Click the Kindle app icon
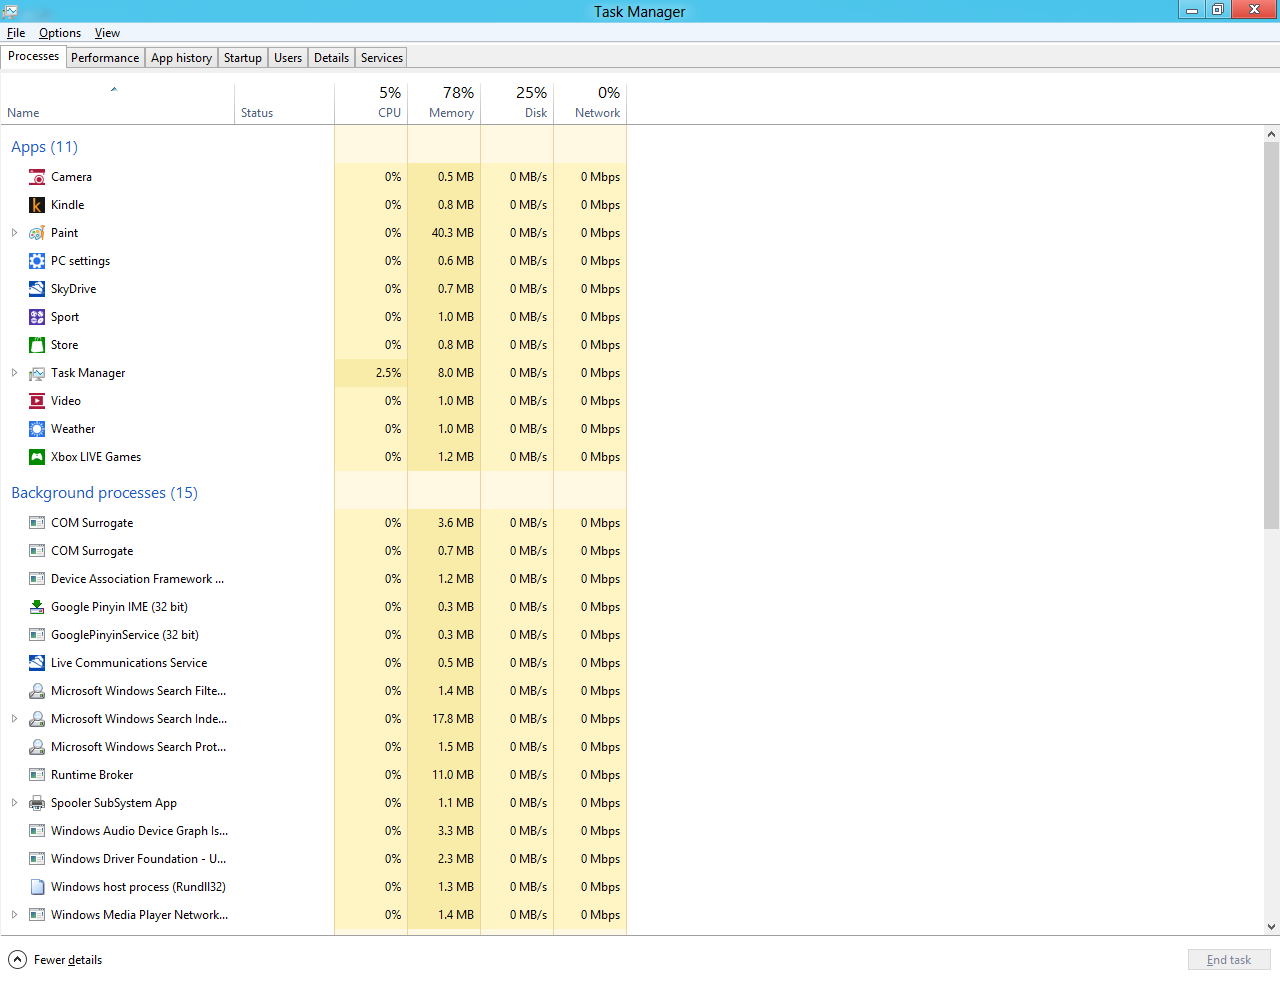 pyautogui.click(x=37, y=205)
